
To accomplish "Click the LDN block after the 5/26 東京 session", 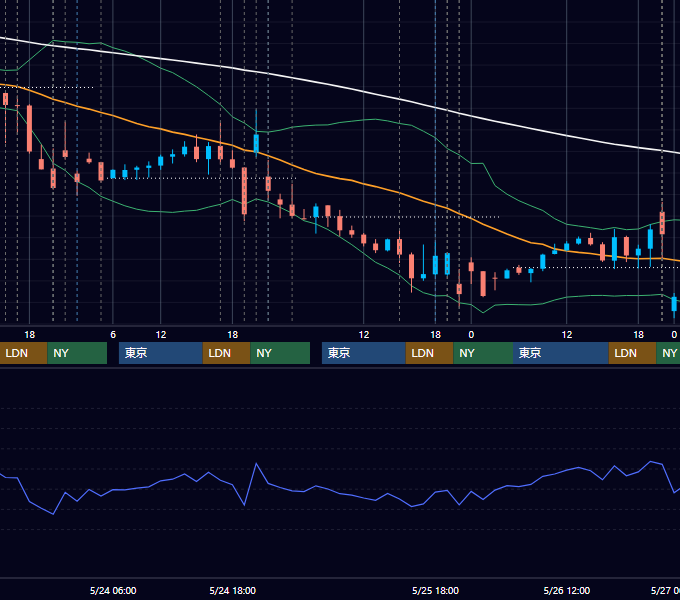I will point(632,353).
